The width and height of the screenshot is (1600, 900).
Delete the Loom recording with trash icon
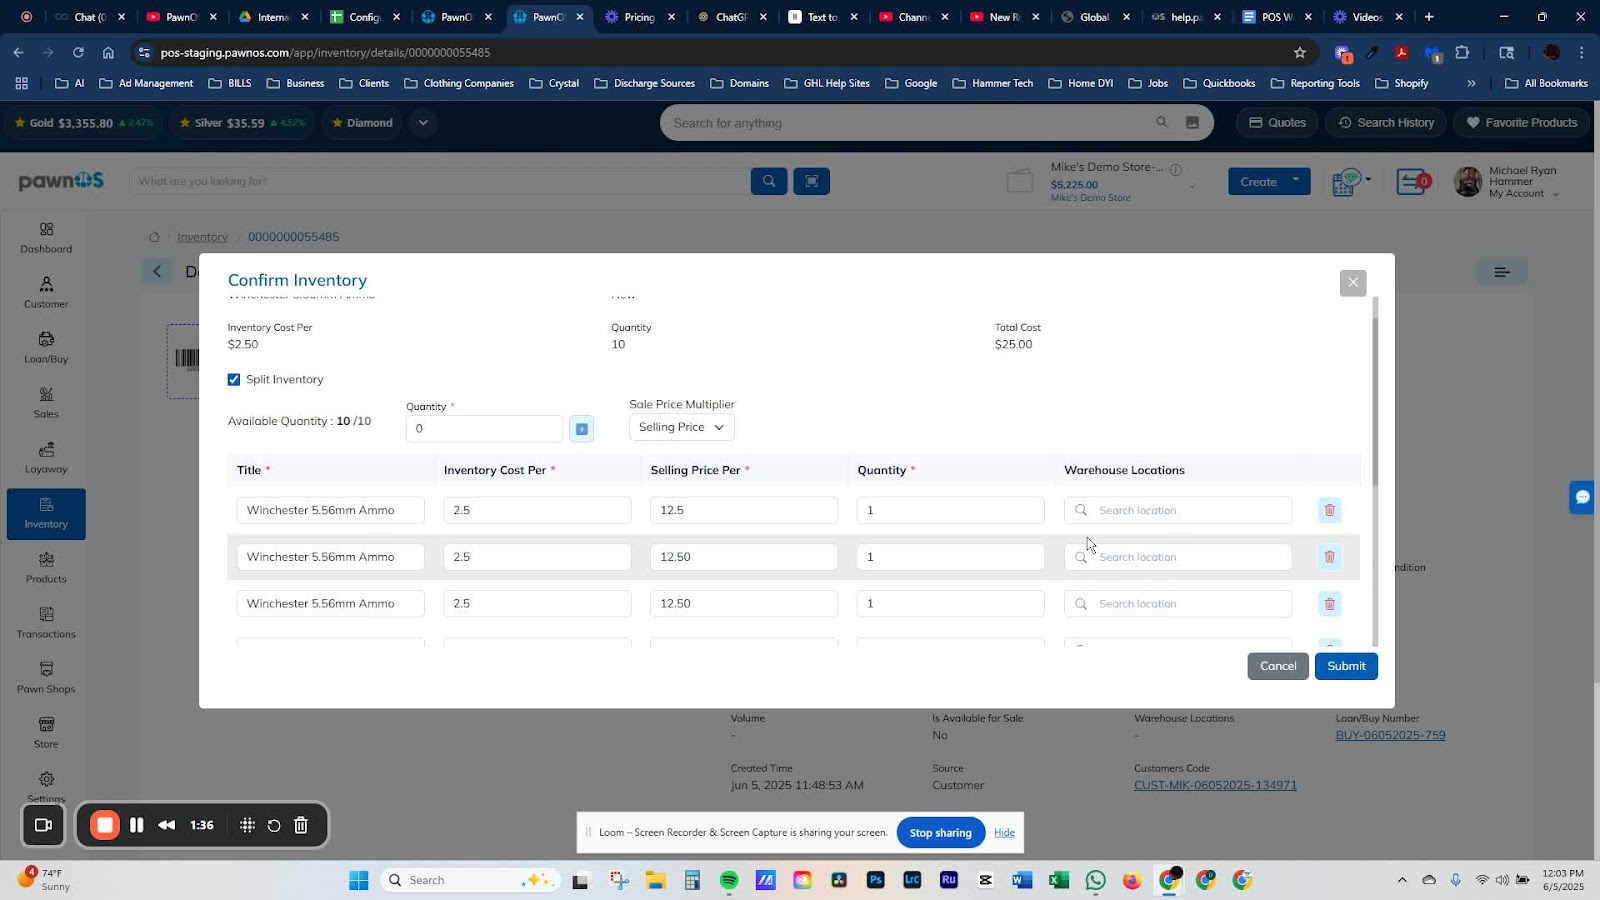[301, 825]
